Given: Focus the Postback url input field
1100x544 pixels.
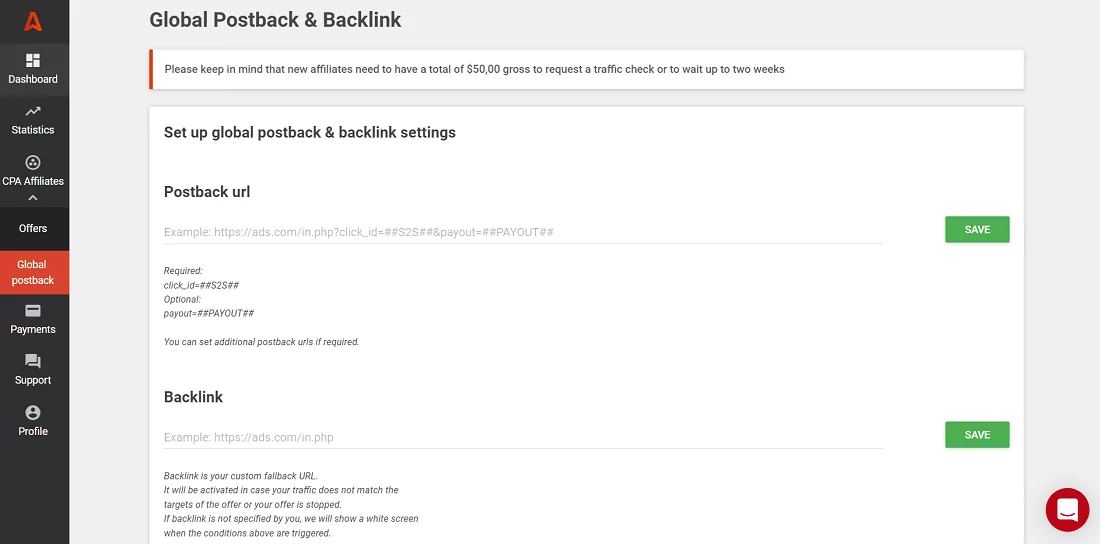Looking at the screenshot, I should click(x=523, y=232).
